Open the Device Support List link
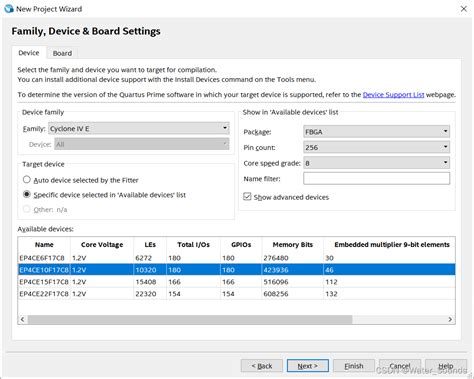Viewport: 474px width, 379px height. (393, 95)
